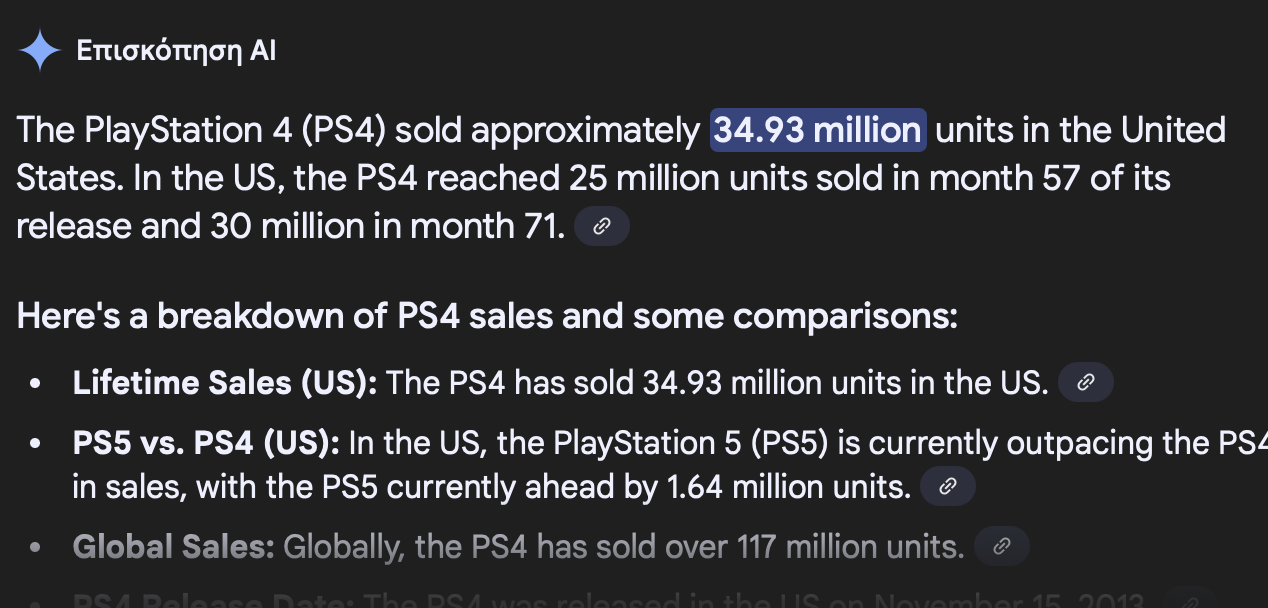This screenshot has width=1268, height=608.
Task: Open source link after "117 million units"
Action: pyautogui.click(x=1002, y=546)
